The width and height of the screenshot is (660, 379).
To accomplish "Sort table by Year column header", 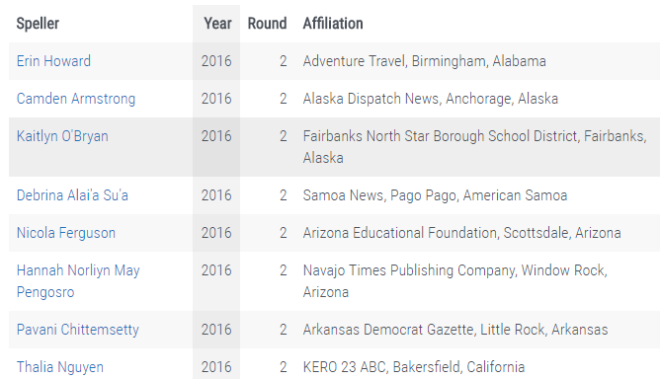I will click(x=218, y=24).
